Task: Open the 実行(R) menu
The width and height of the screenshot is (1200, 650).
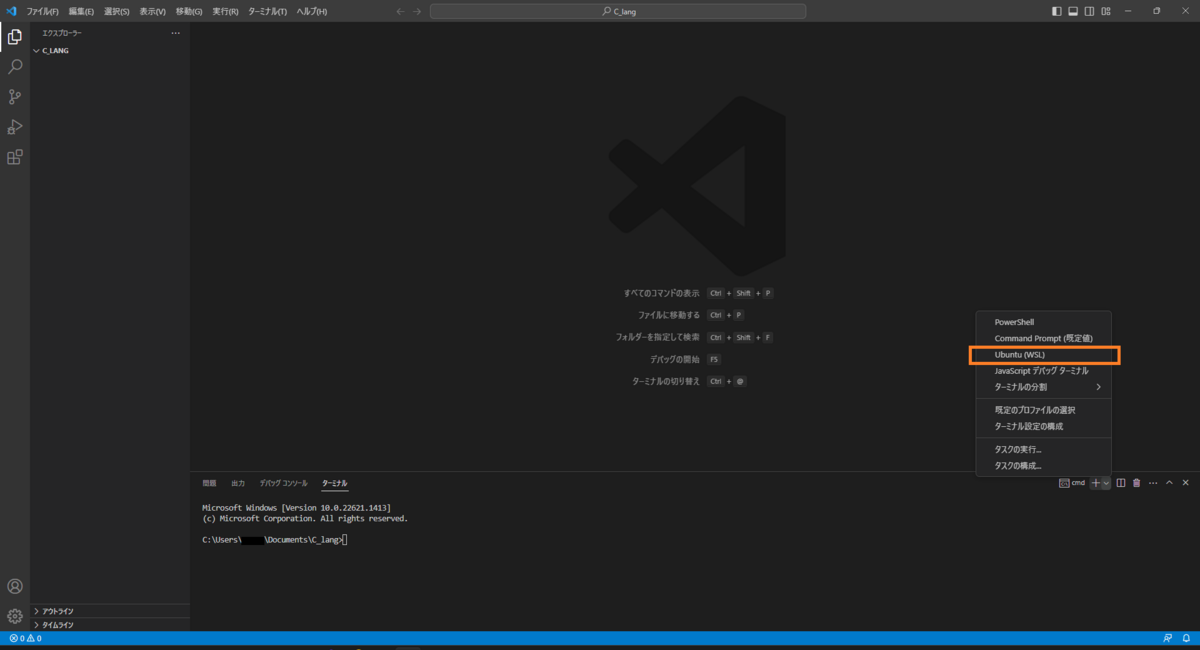Action: pos(225,11)
